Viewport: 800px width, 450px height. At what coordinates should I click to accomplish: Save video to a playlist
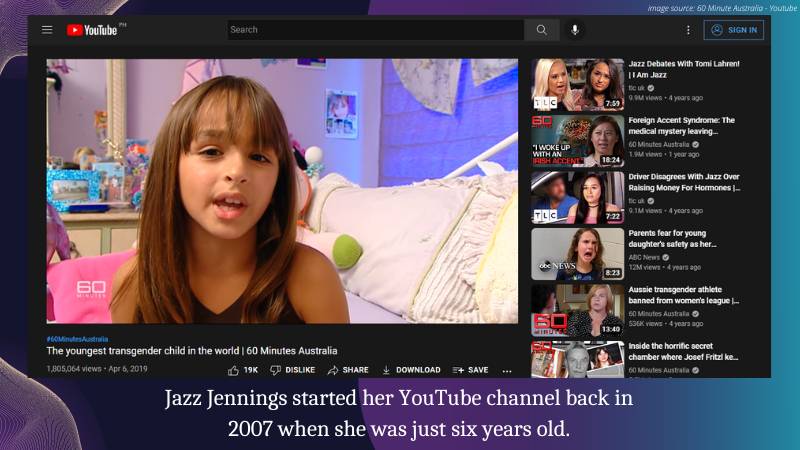point(471,370)
